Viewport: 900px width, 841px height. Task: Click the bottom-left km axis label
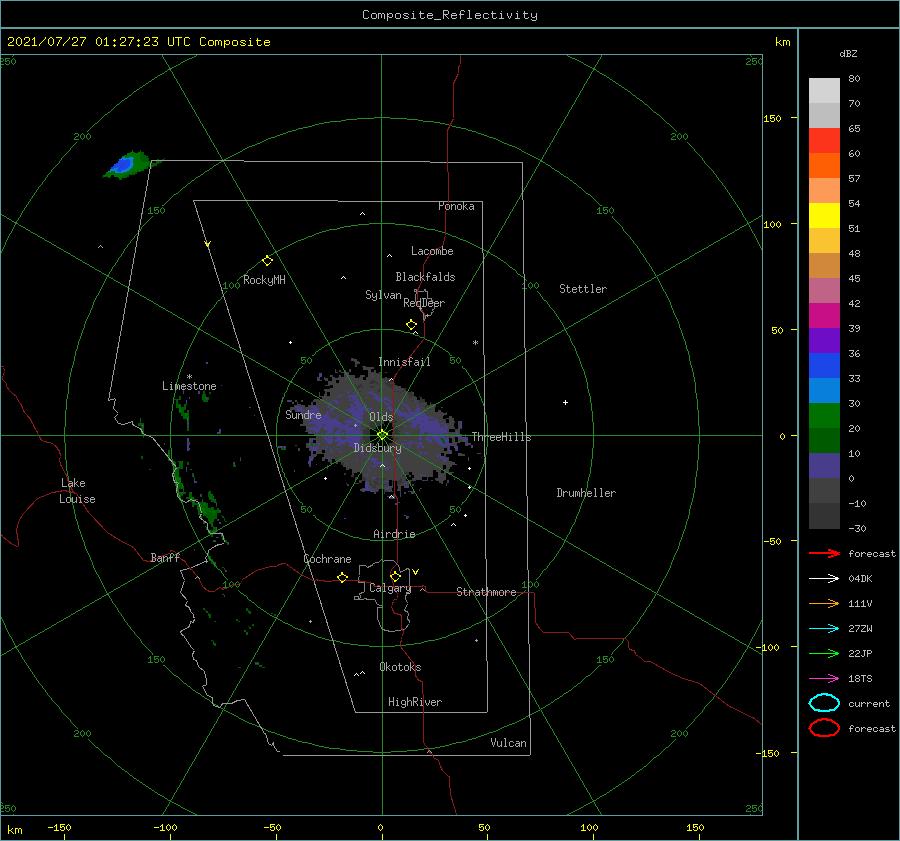14,830
